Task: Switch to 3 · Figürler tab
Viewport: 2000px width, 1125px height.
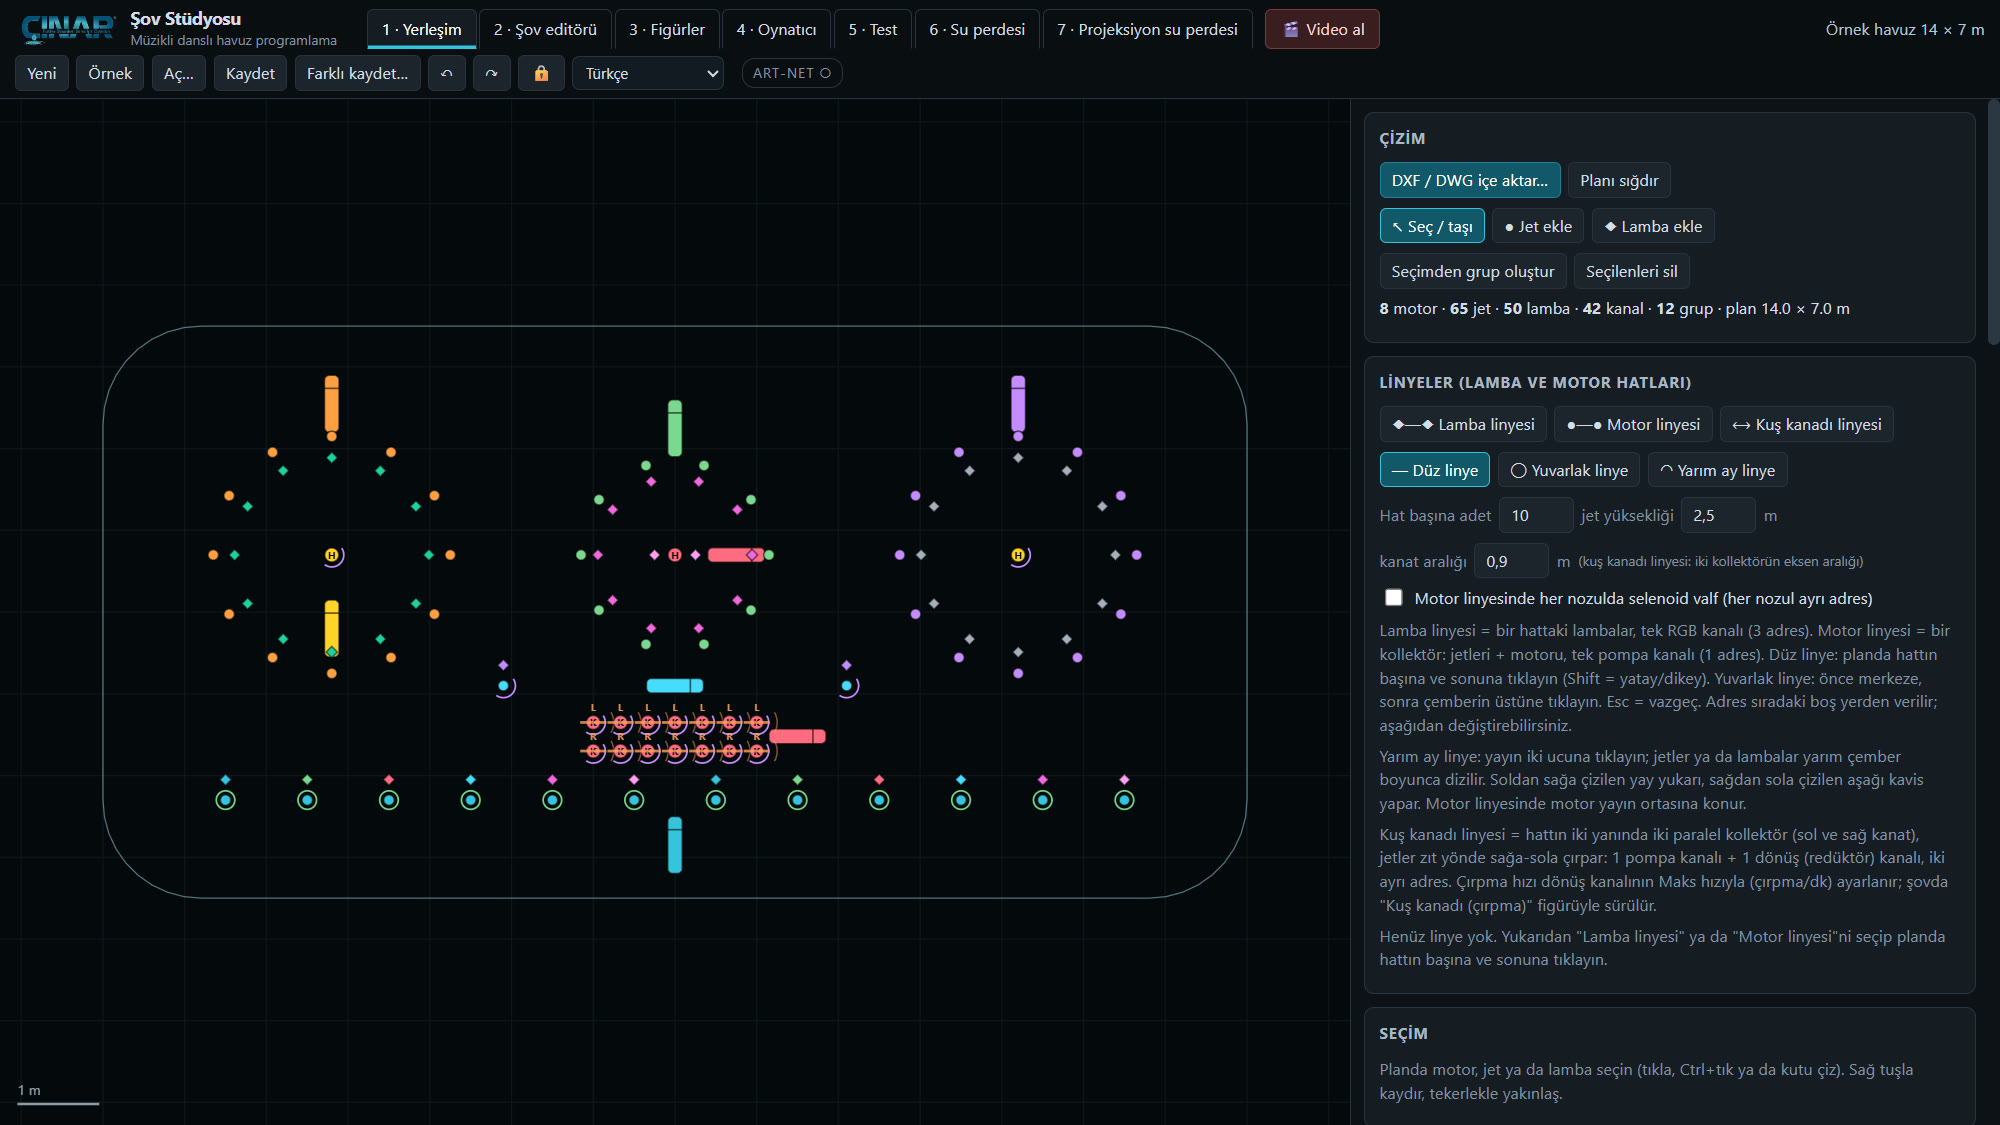Action: click(x=666, y=29)
